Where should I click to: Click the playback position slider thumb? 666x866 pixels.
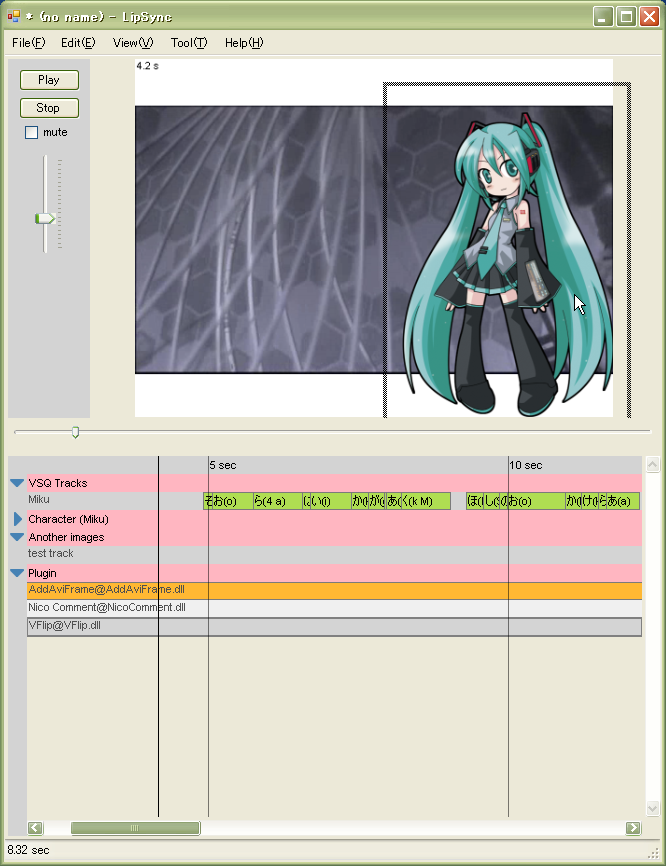click(x=76, y=432)
